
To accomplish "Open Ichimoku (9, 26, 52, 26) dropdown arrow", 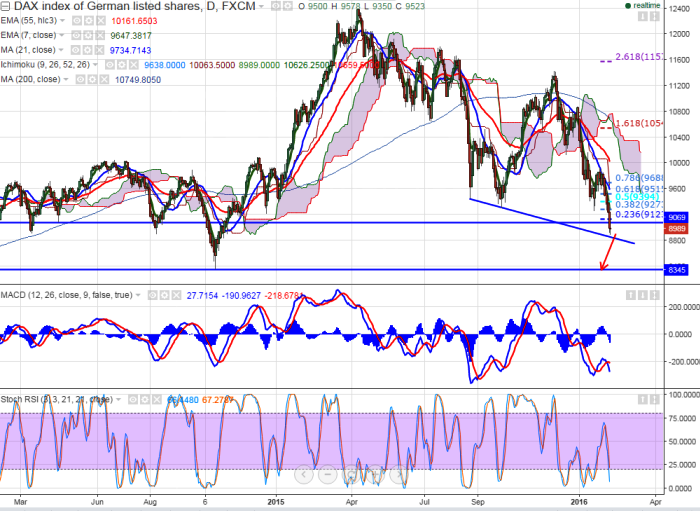I will click(95, 65).
